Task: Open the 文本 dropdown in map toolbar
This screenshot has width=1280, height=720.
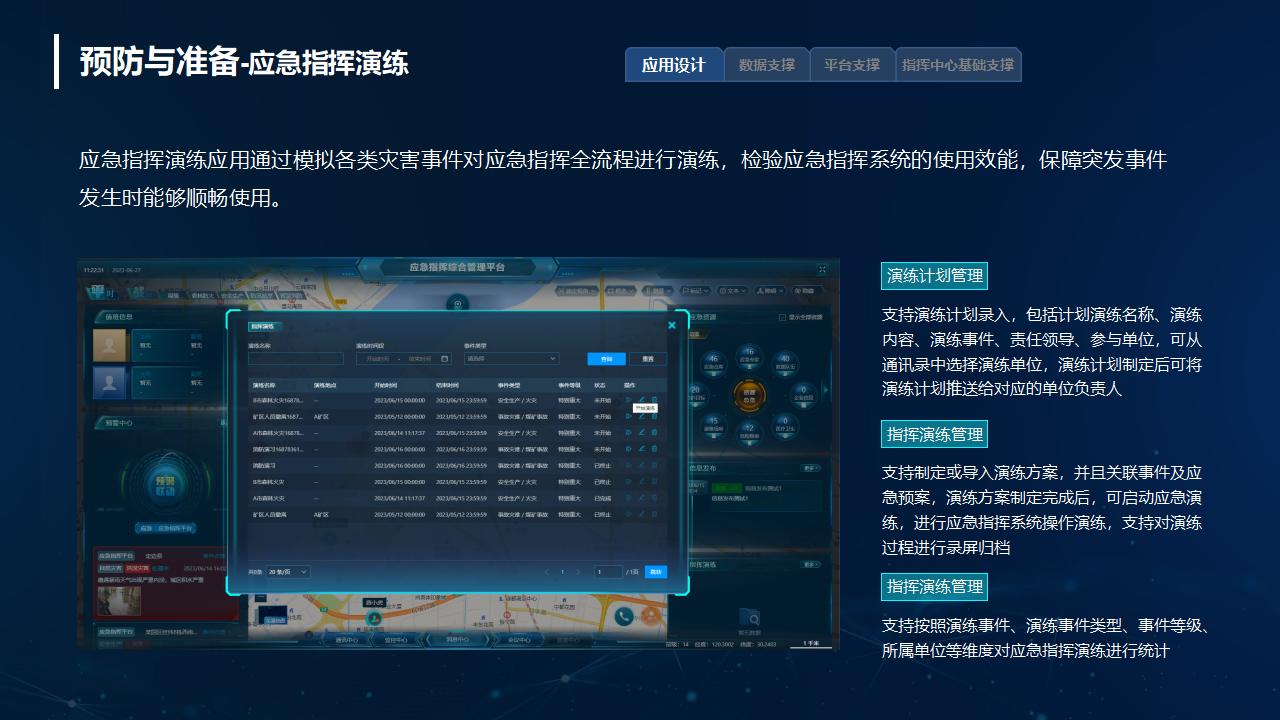Action: 733,291
